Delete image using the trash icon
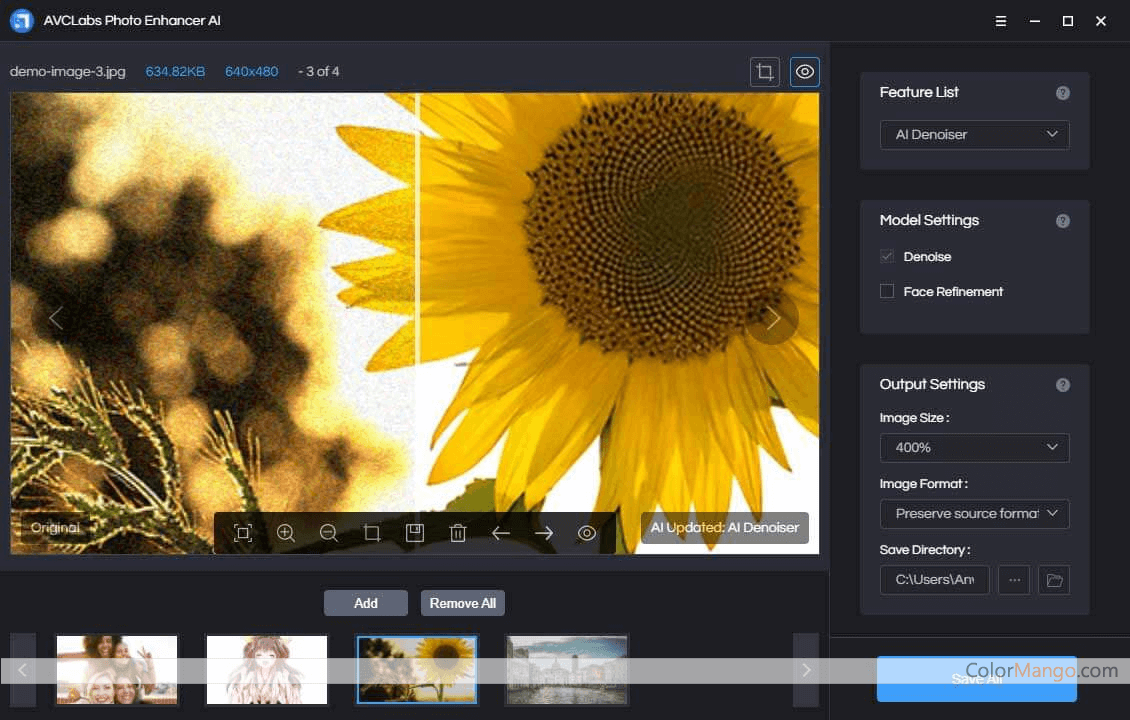The width and height of the screenshot is (1130, 720). pyautogui.click(x=458, y=533)
